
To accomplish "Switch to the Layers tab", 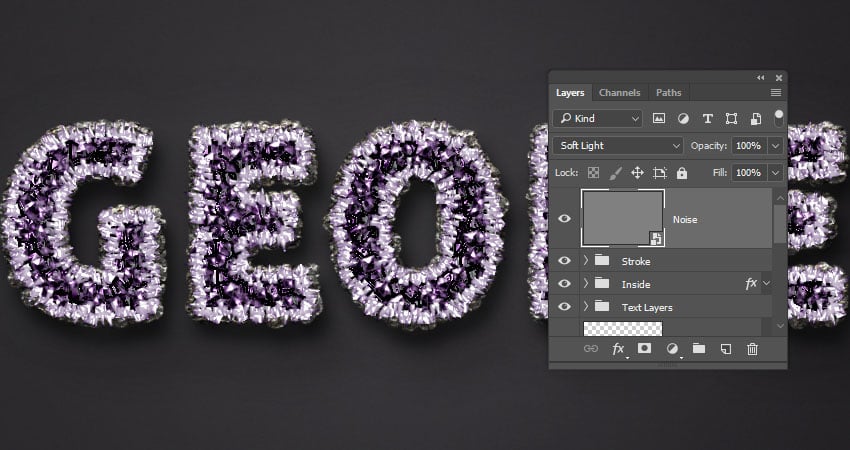I will click(x=570, y=93).
